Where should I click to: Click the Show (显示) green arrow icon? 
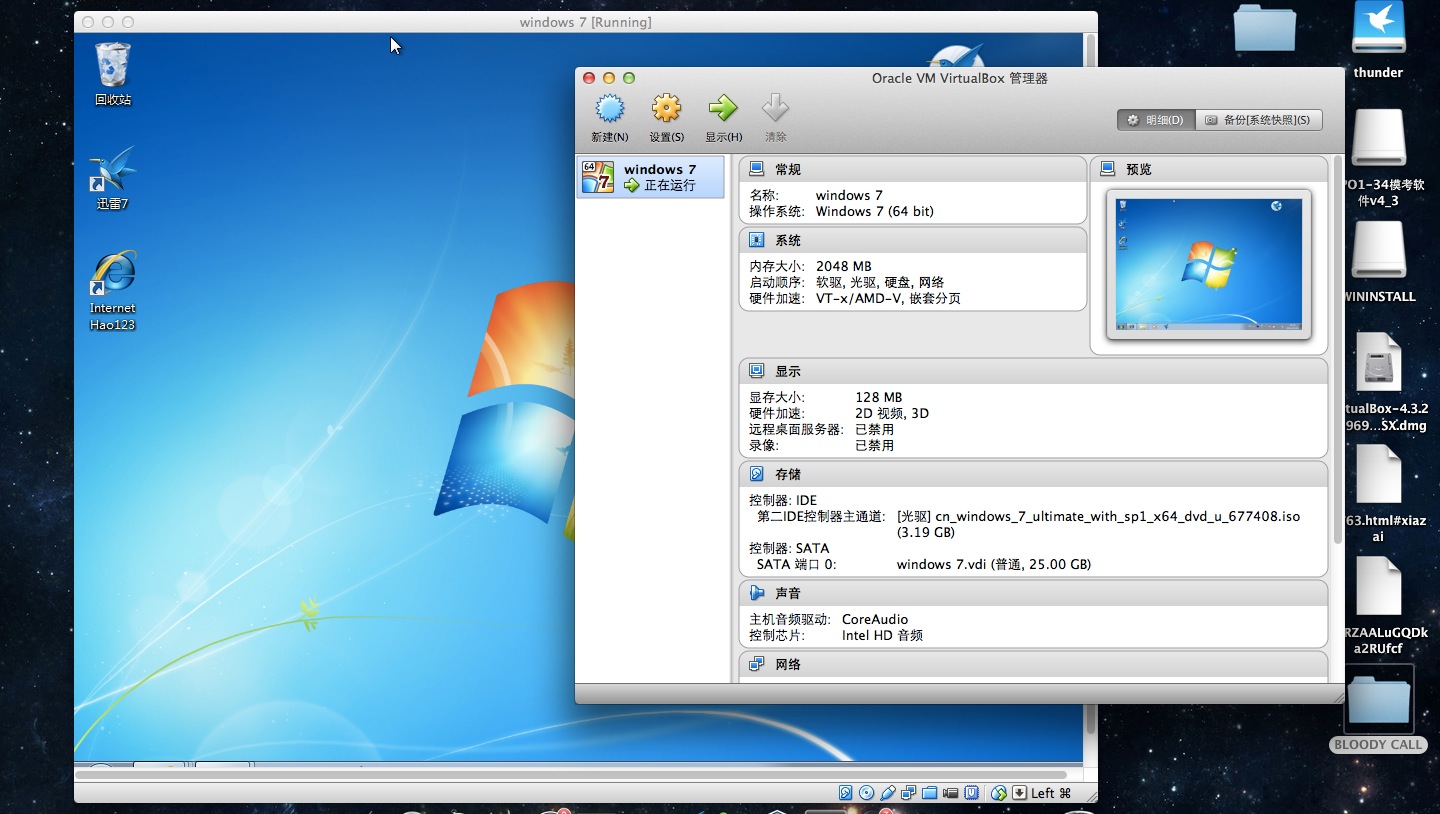coord(722,109)
